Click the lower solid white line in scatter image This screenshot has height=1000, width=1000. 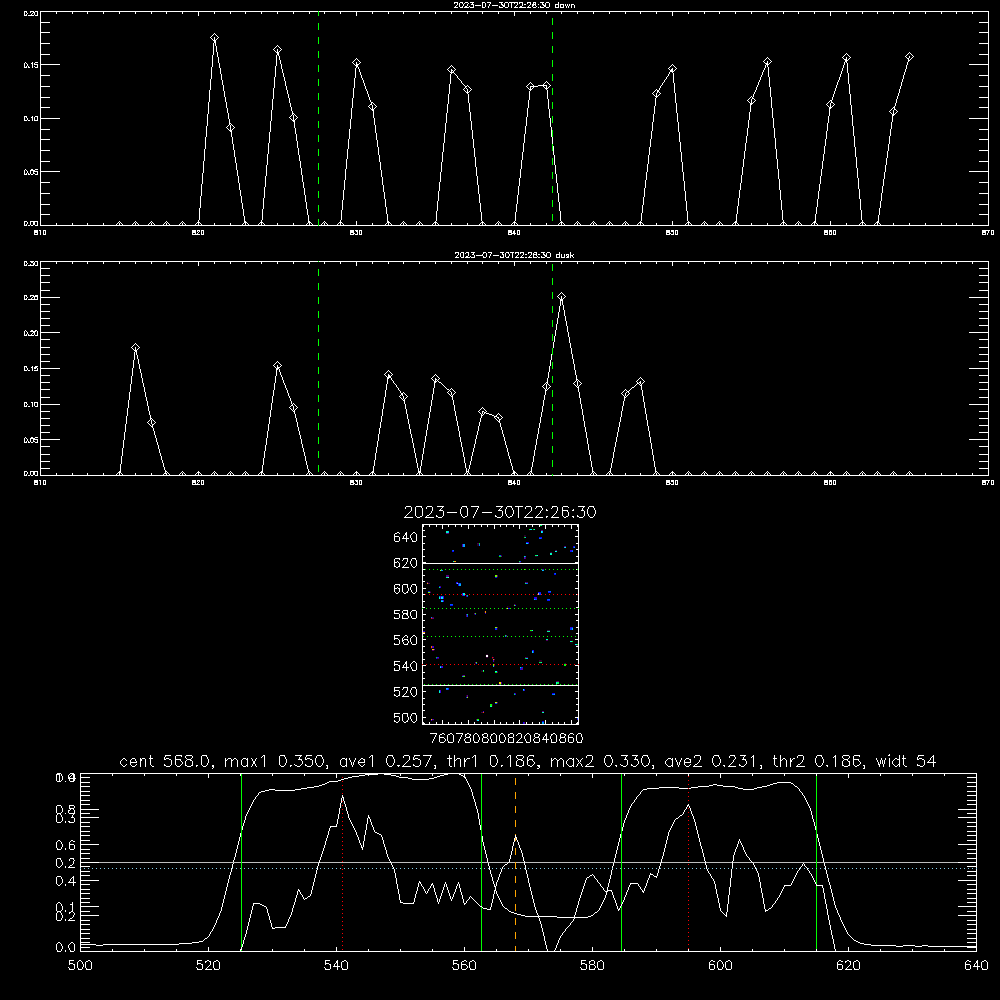tap(501, 685)
